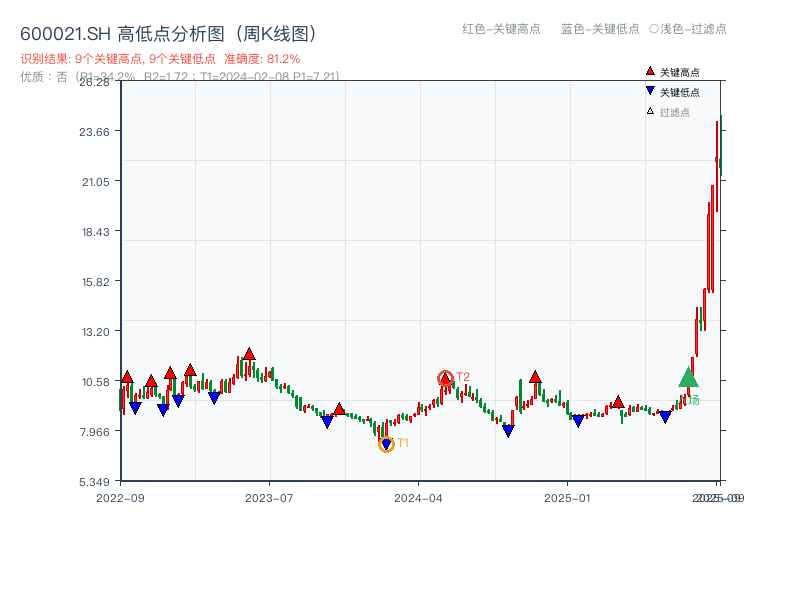
Task: Click the T2 text label
Action: coord(463,377)
